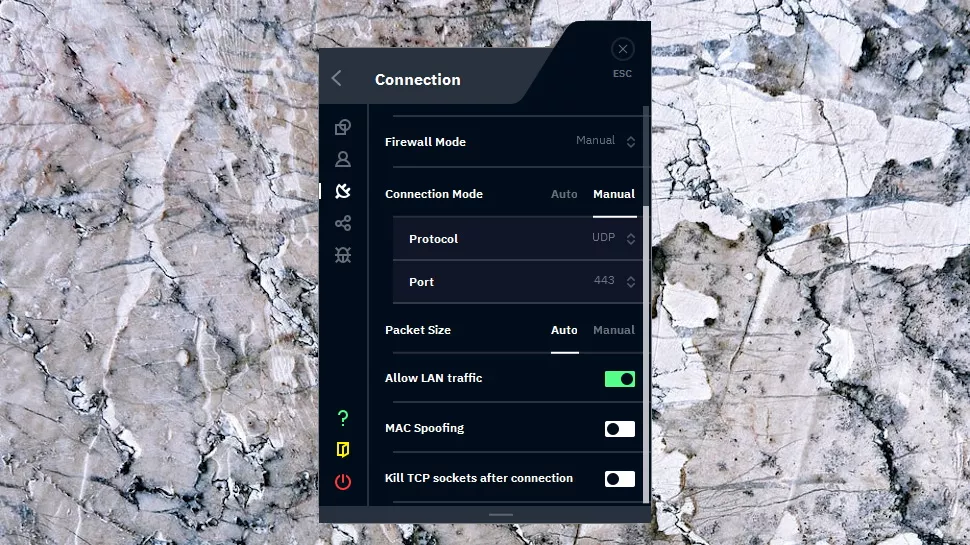Click the bottom resize handle bar
The height and width of the screenshot is (545, 970).
click(x=500, y=515)
